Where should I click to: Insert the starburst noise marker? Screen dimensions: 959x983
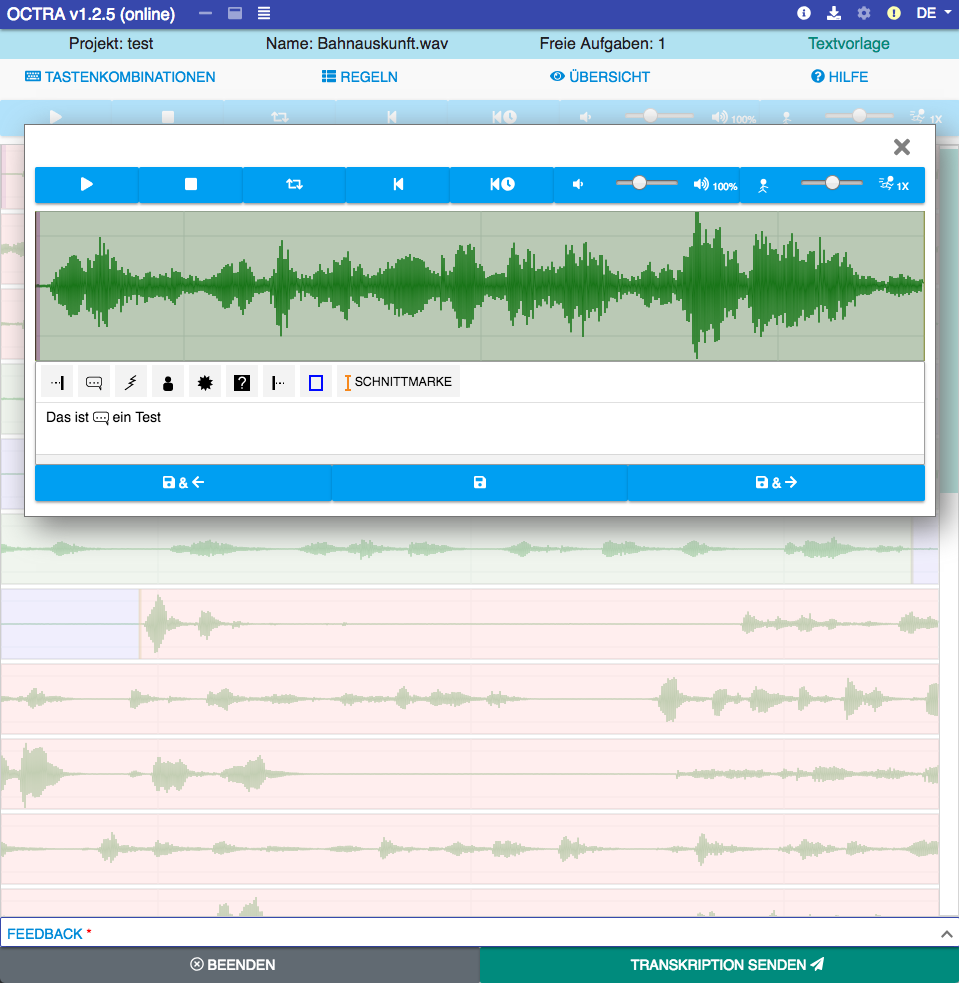(x=205, y=382)
